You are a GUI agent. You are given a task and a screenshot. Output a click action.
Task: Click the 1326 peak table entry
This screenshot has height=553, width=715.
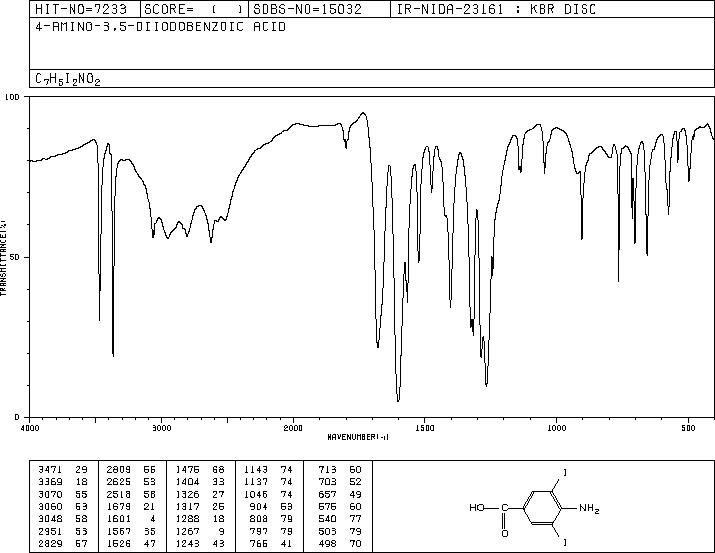coord(200,494)
